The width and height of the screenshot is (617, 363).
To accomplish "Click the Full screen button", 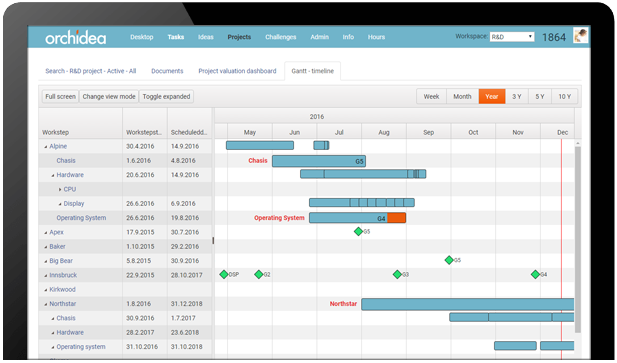I will (x=60, y=96).
